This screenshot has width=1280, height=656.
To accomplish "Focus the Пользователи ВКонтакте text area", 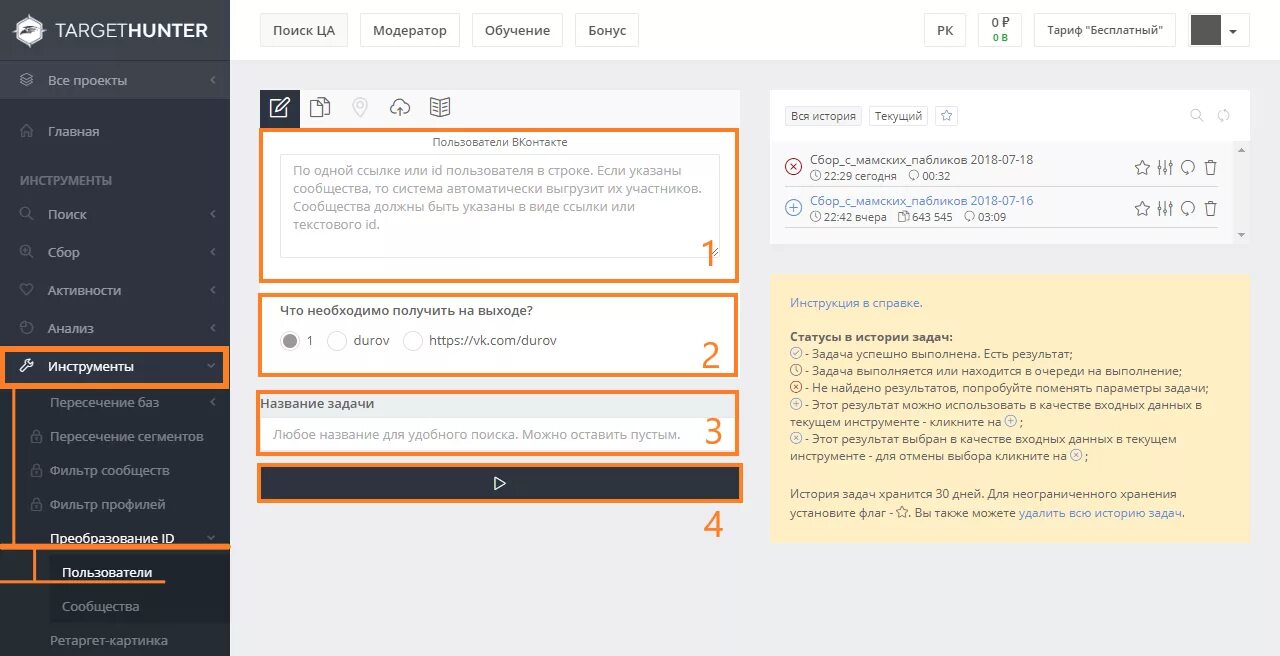I will (499, 206).
